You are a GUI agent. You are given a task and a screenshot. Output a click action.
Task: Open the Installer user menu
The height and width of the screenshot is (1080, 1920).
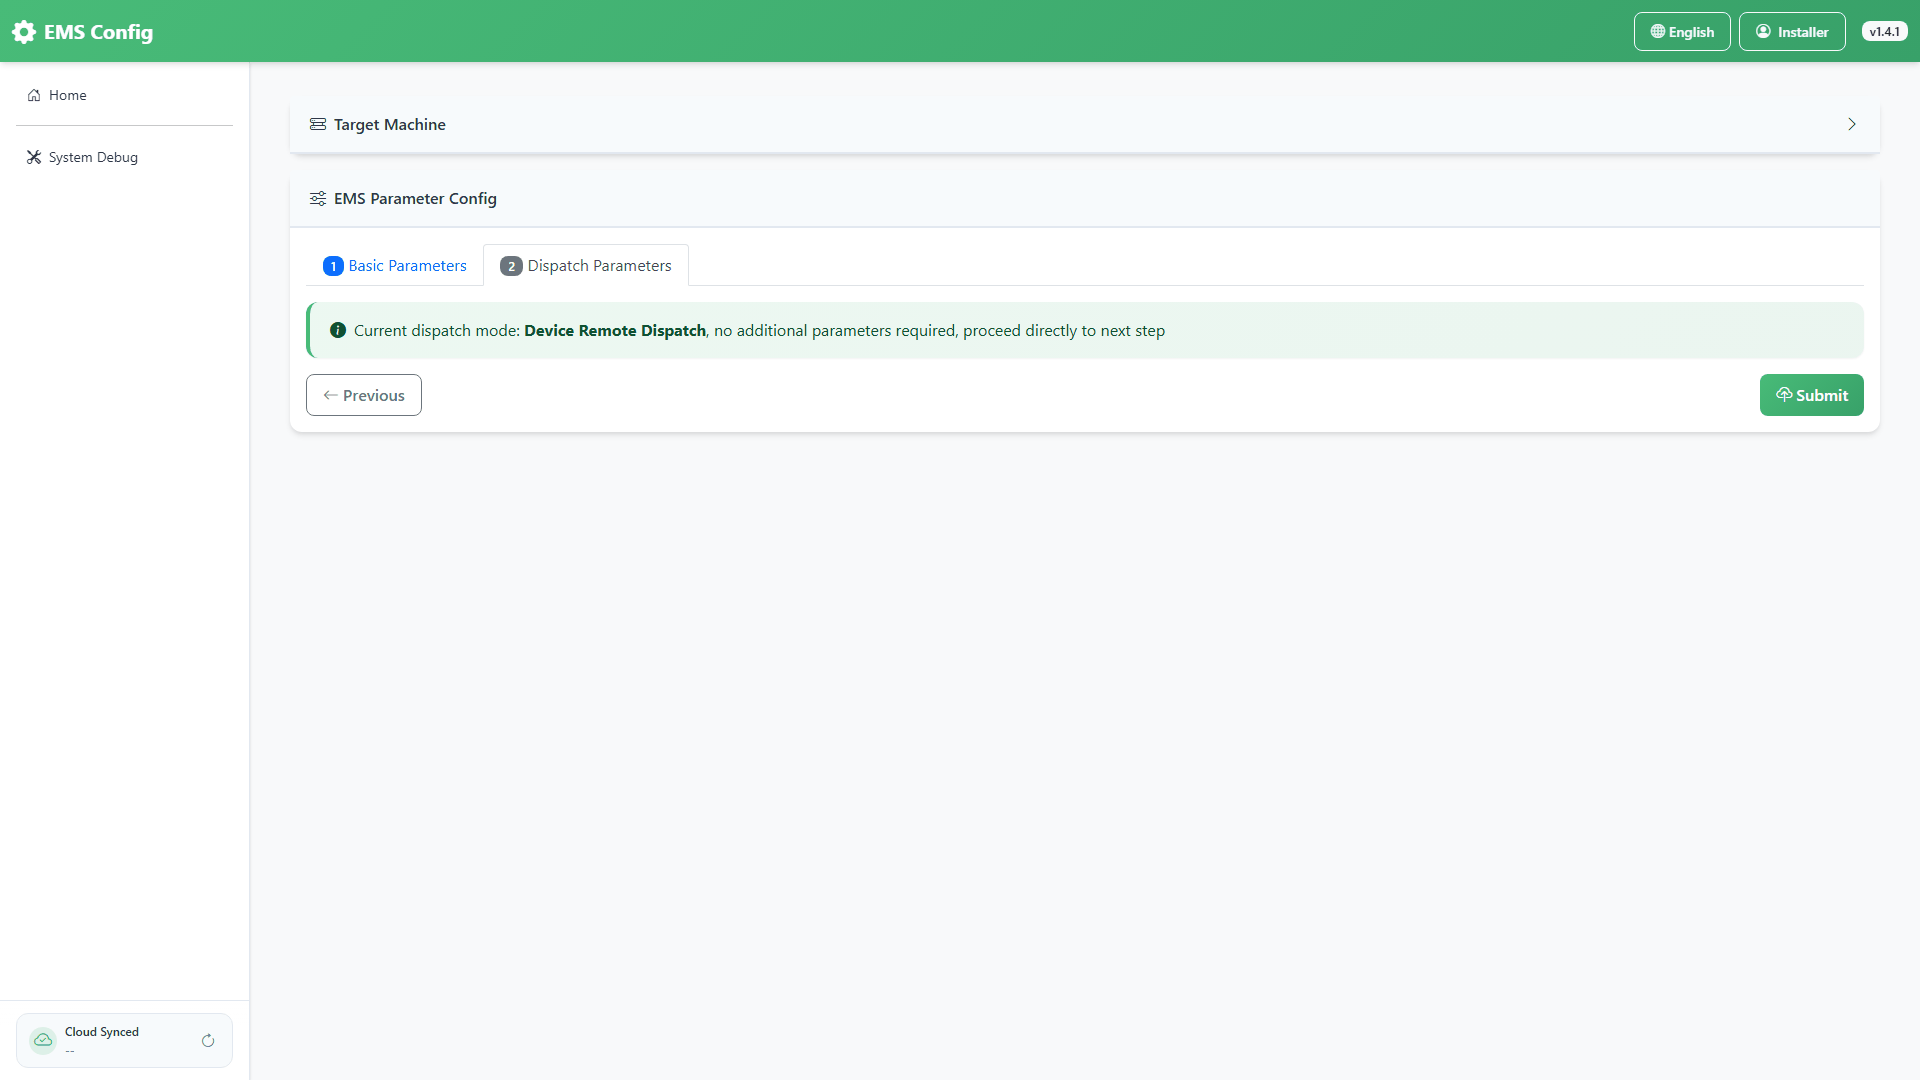pos(1792,32)
